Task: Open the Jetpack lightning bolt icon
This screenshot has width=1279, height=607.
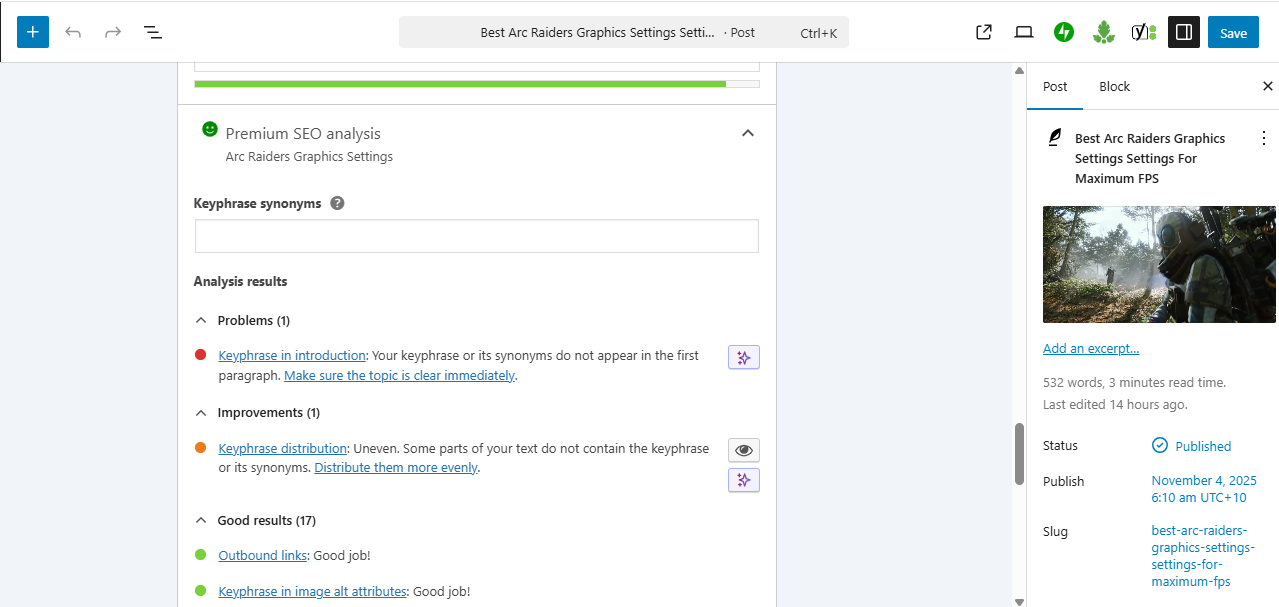Action: [x=1064, y=32]
